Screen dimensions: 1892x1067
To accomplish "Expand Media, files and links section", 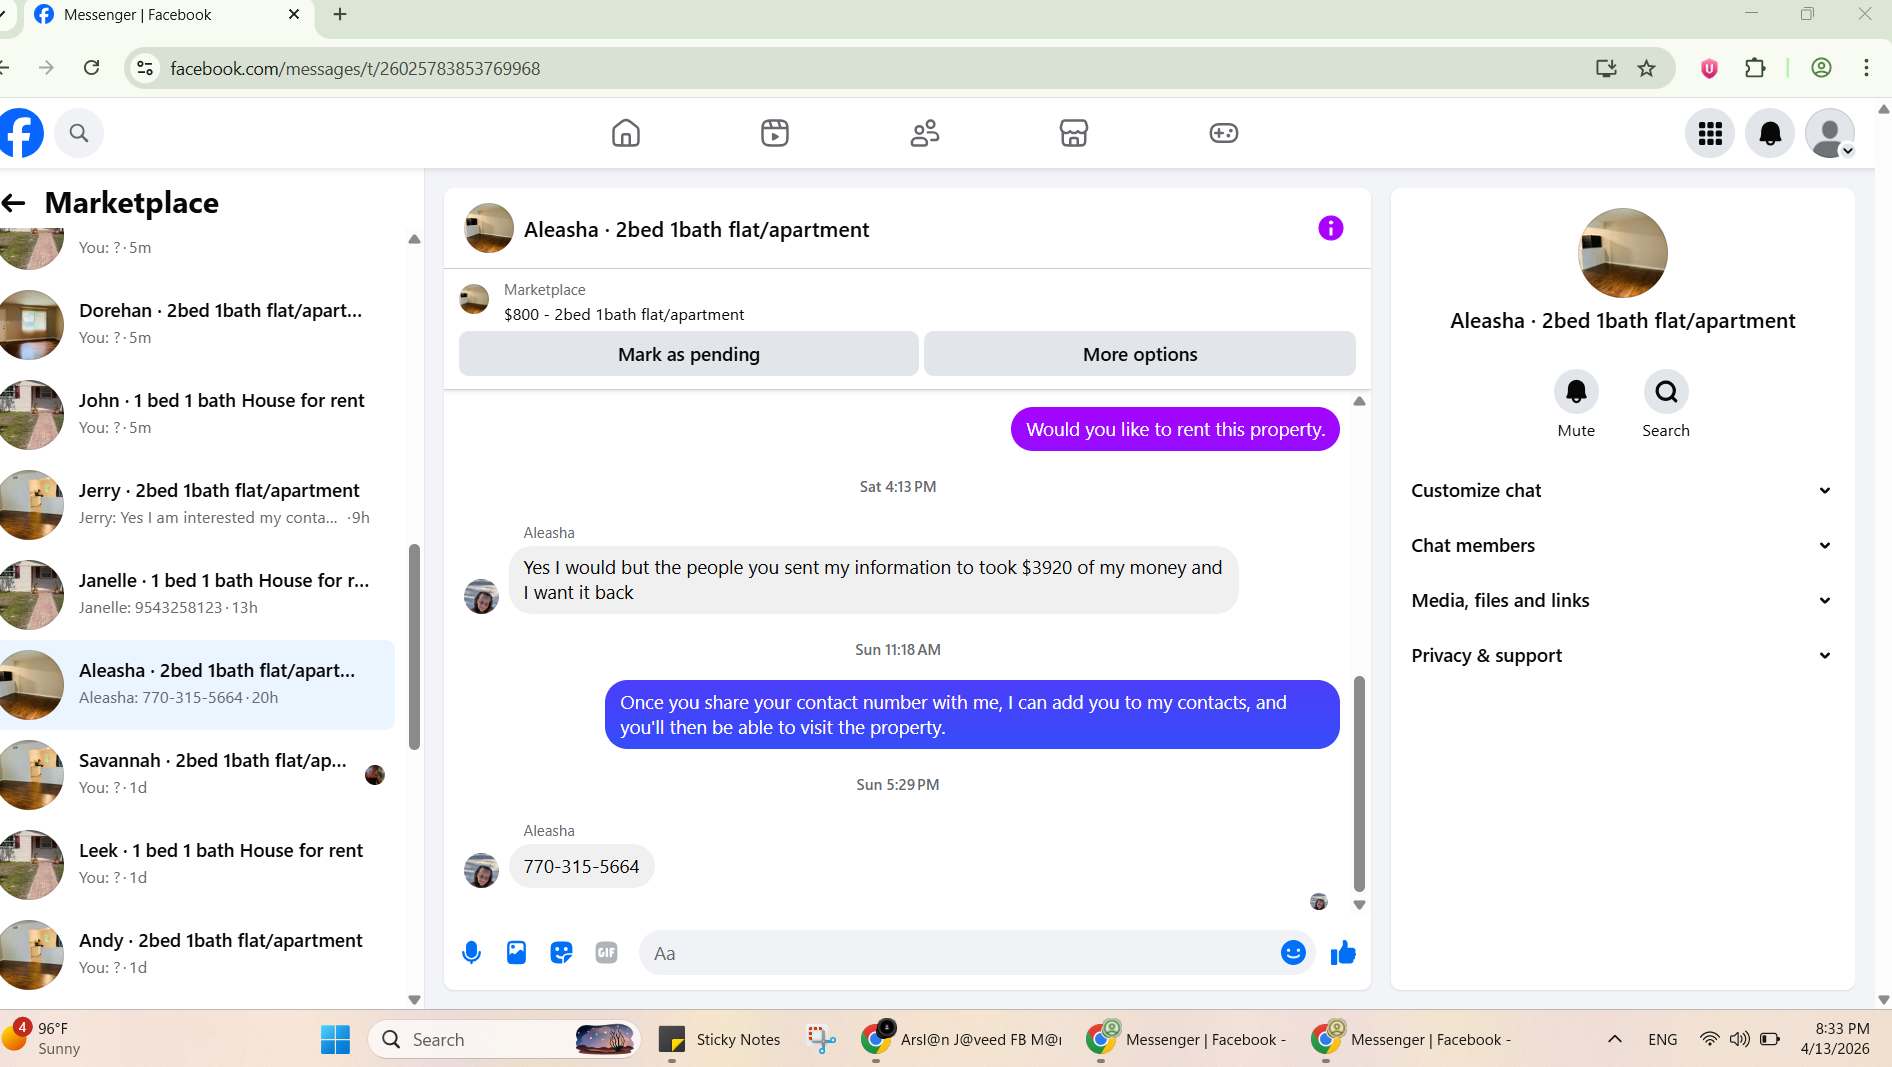I will pos(1622,600).
